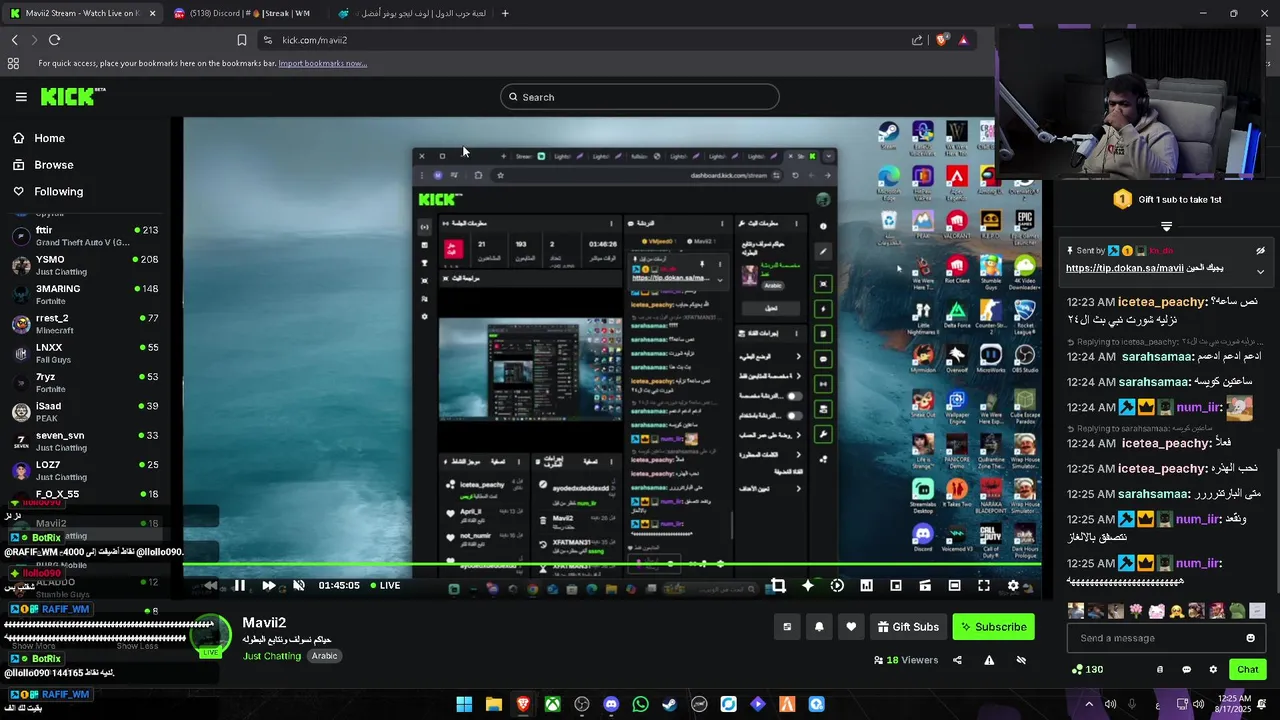Open F_O_X_55 channel in sidebar

coord(85,494)
